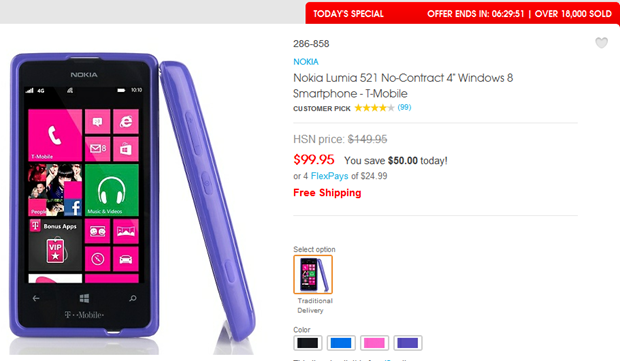Tap the search magnifier button on phone
The image size is (620, 361).
(x=133, y=298)
